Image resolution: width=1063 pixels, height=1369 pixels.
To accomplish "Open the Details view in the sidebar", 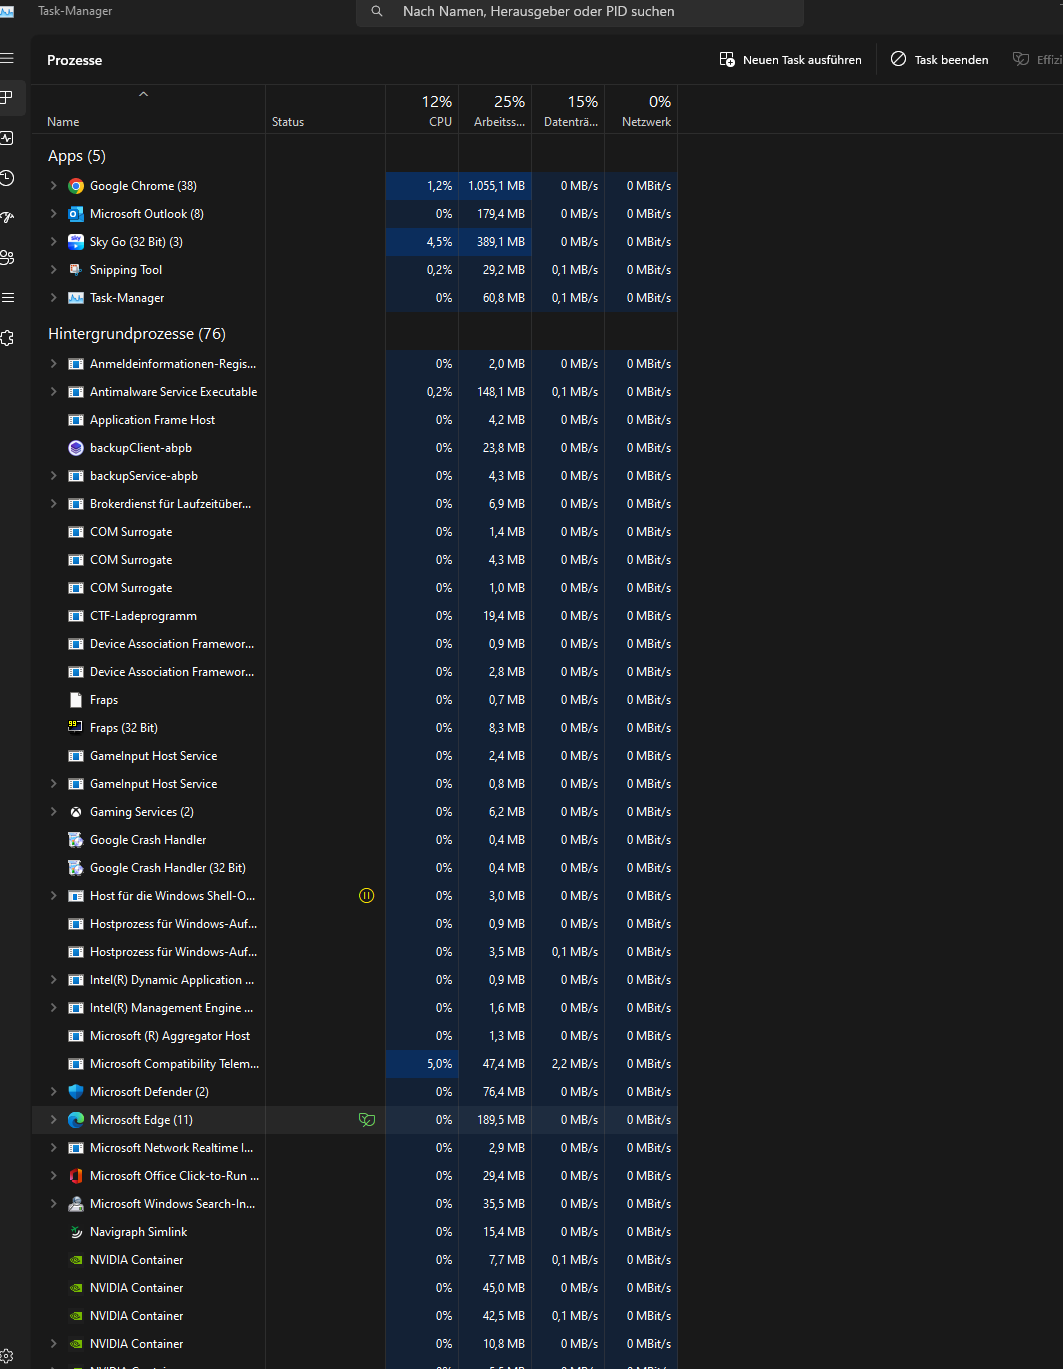I will (x=8, y=297).
